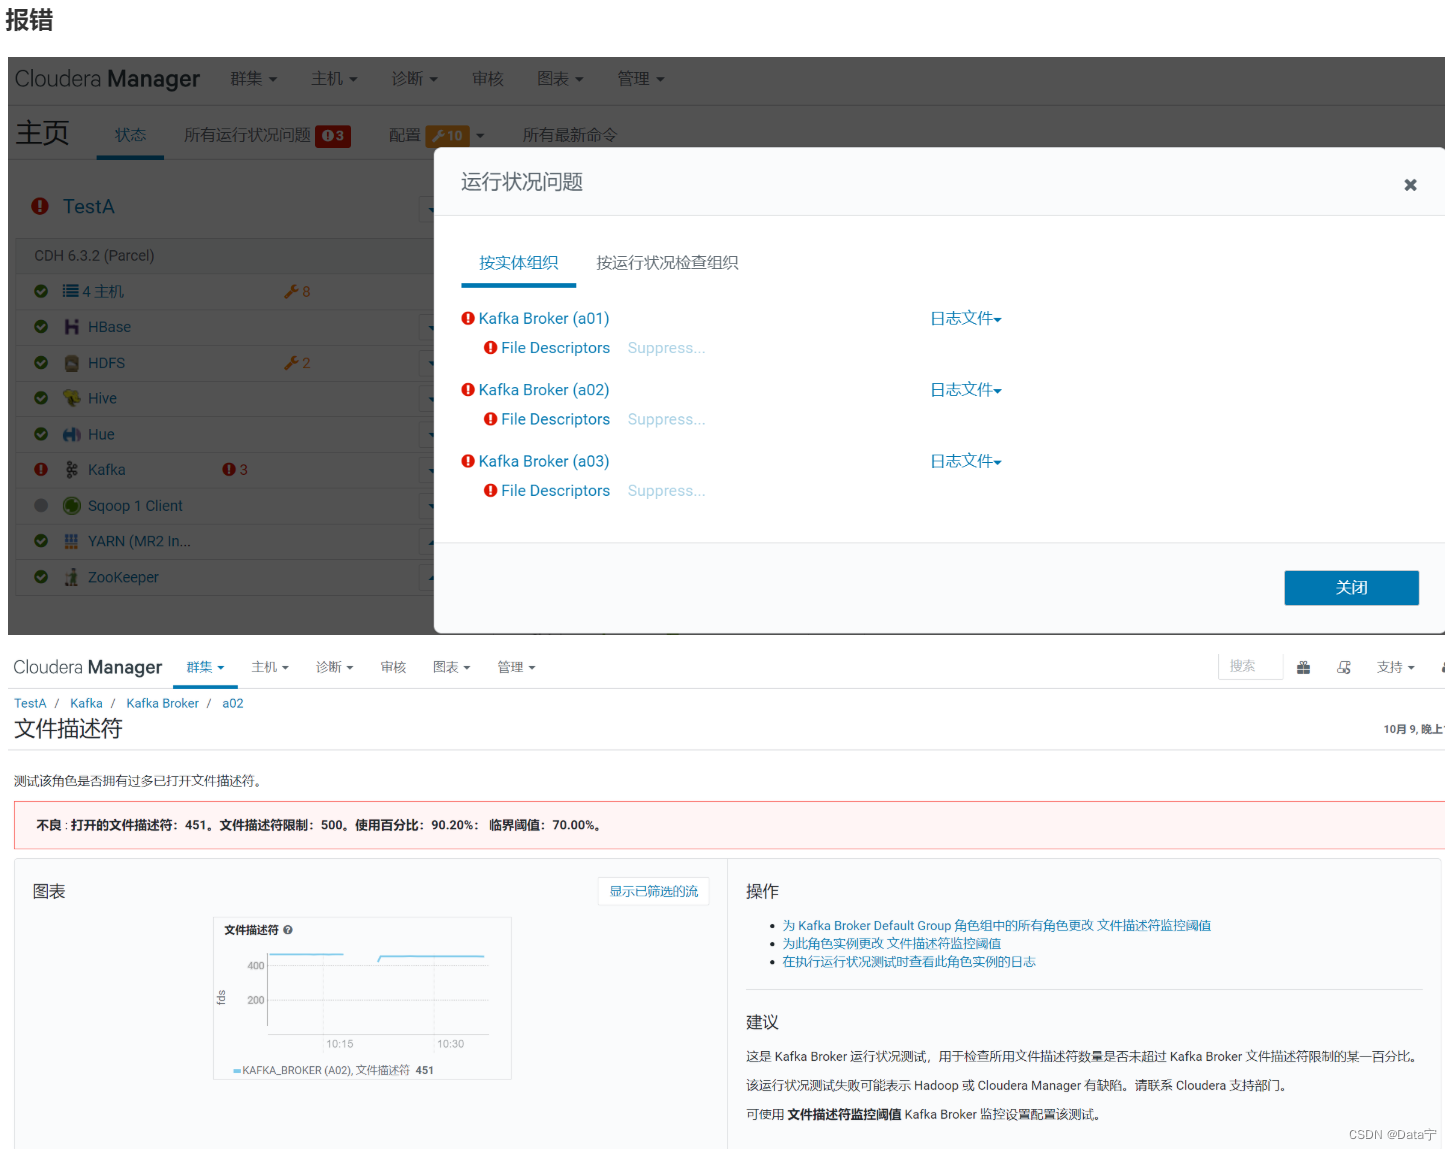This screenshot has height=1150, width=1452.
Task: Click the running commands icon in lower navbar
Action: (x=1344, y=668)
